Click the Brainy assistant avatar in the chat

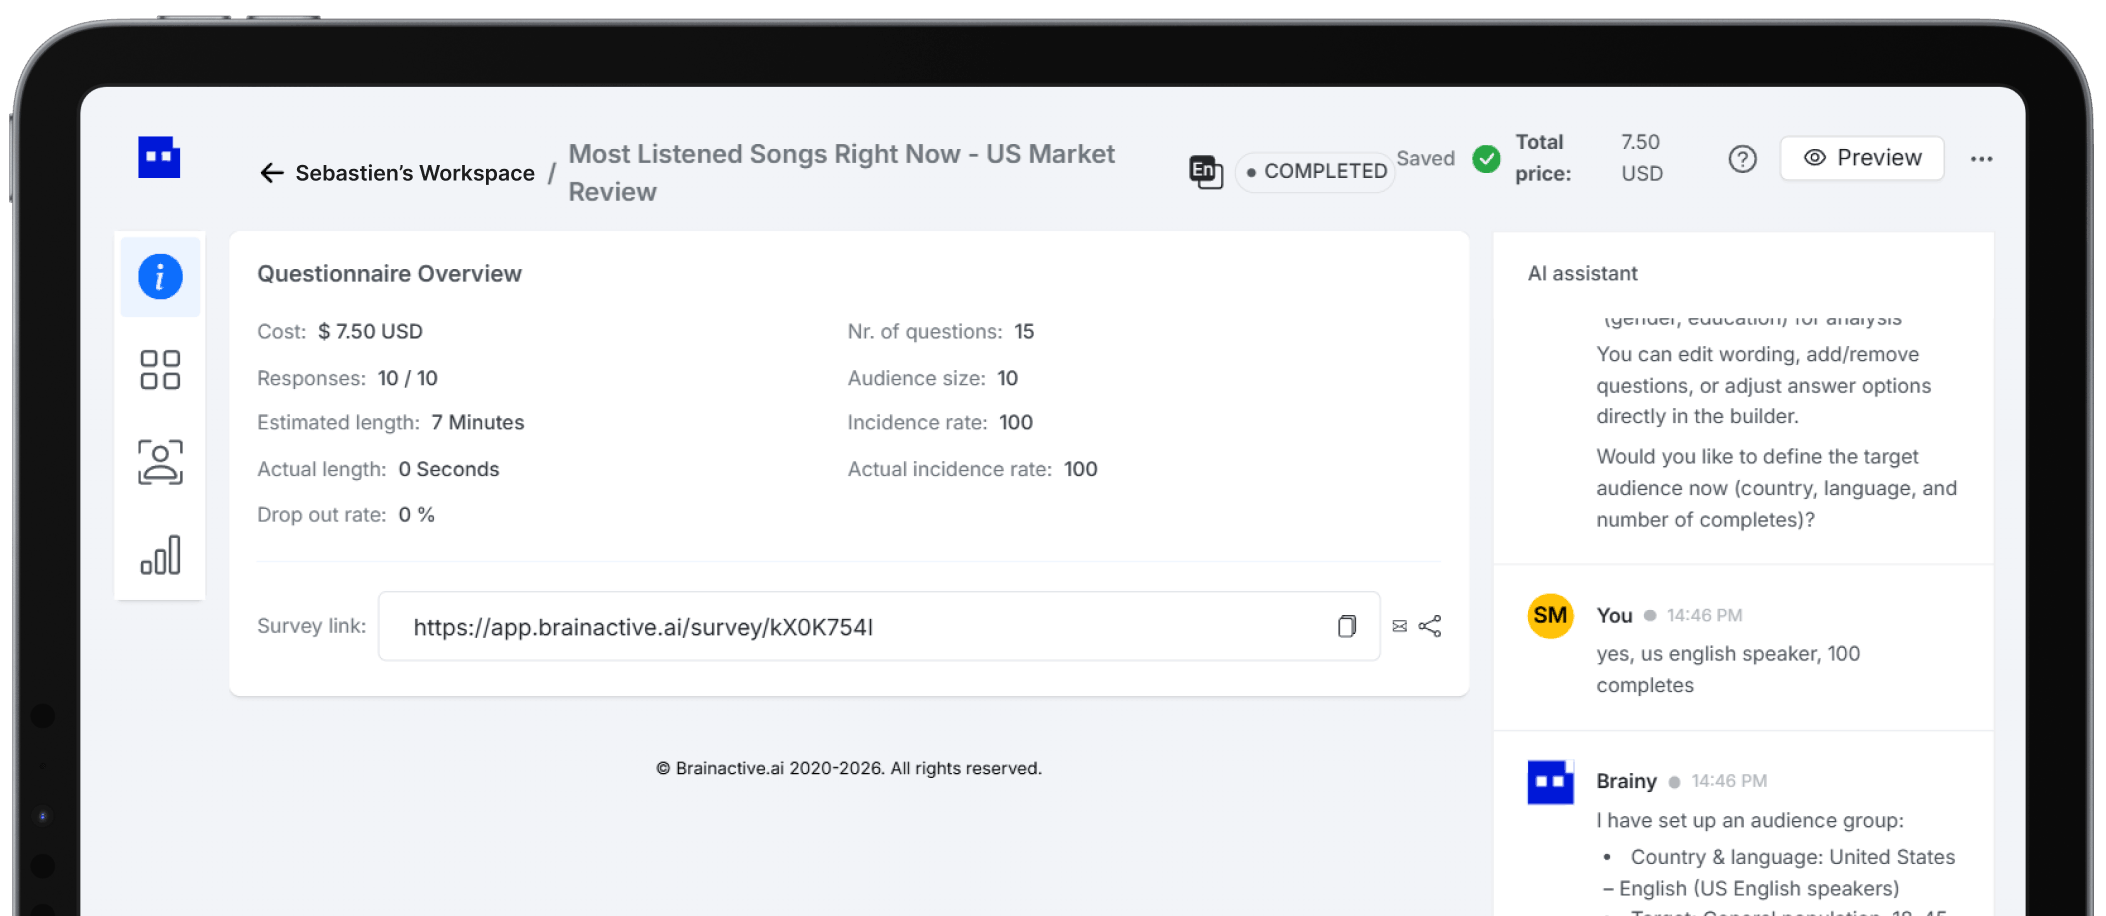coord(1550,782)
